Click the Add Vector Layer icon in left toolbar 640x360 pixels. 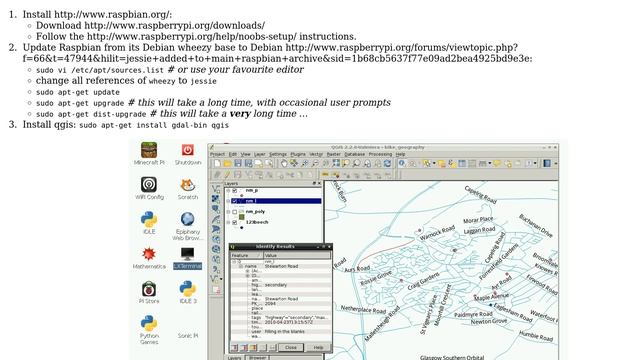[x=216, y=189]
